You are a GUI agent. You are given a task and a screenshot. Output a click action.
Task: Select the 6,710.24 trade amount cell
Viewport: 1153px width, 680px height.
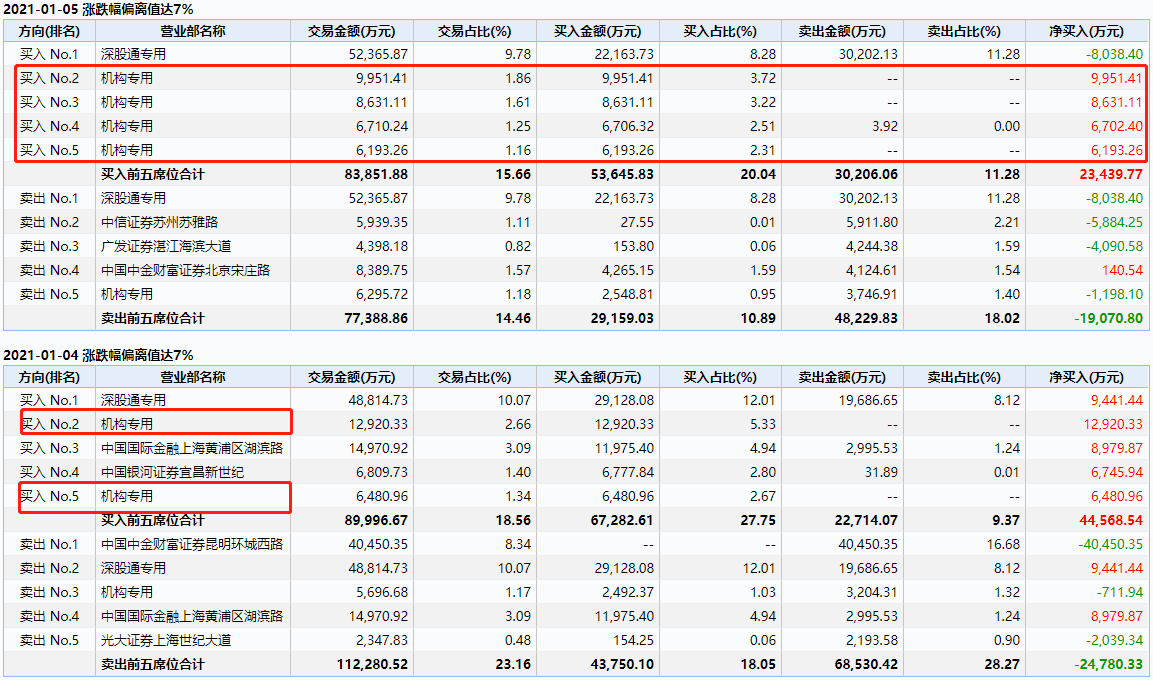coord(382,126)
